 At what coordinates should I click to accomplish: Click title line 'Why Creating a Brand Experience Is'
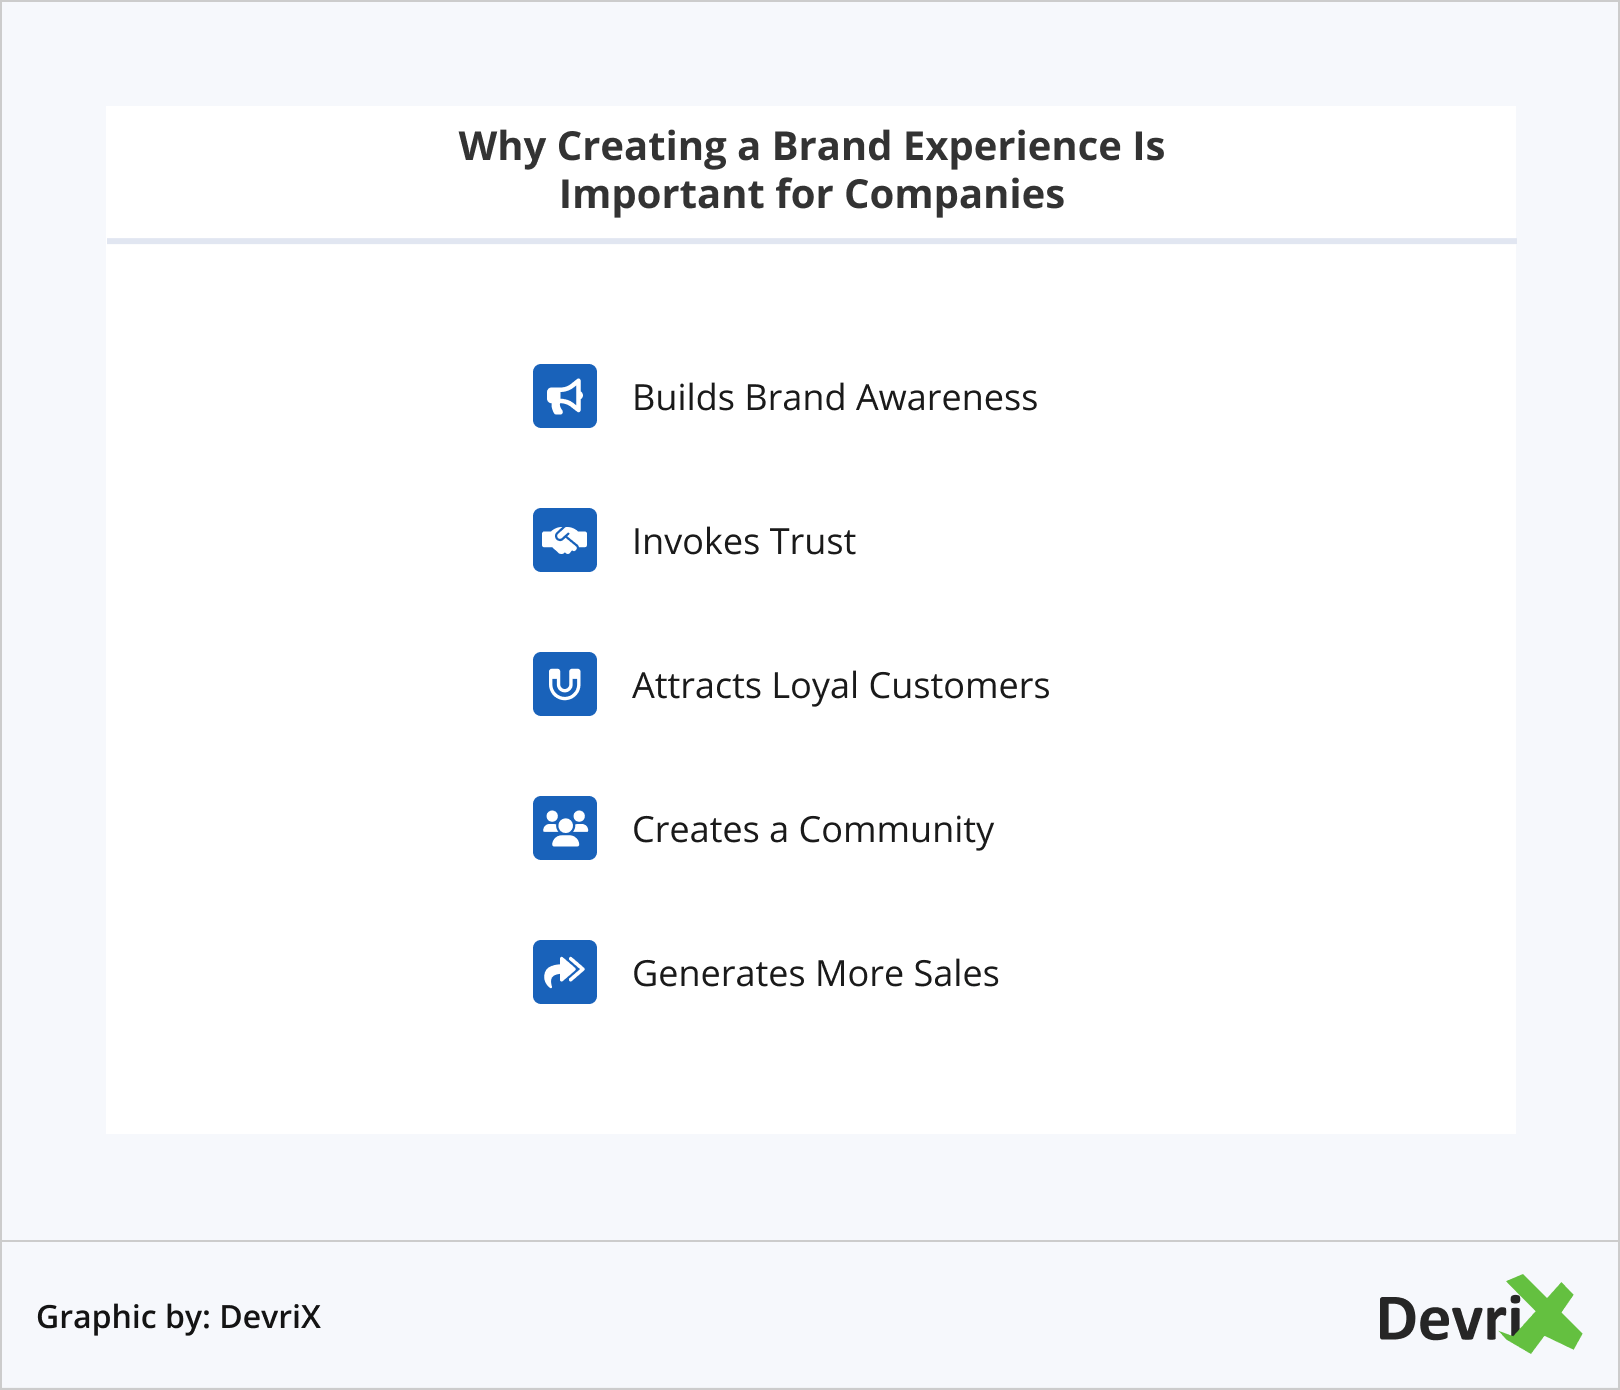[811, 147]
